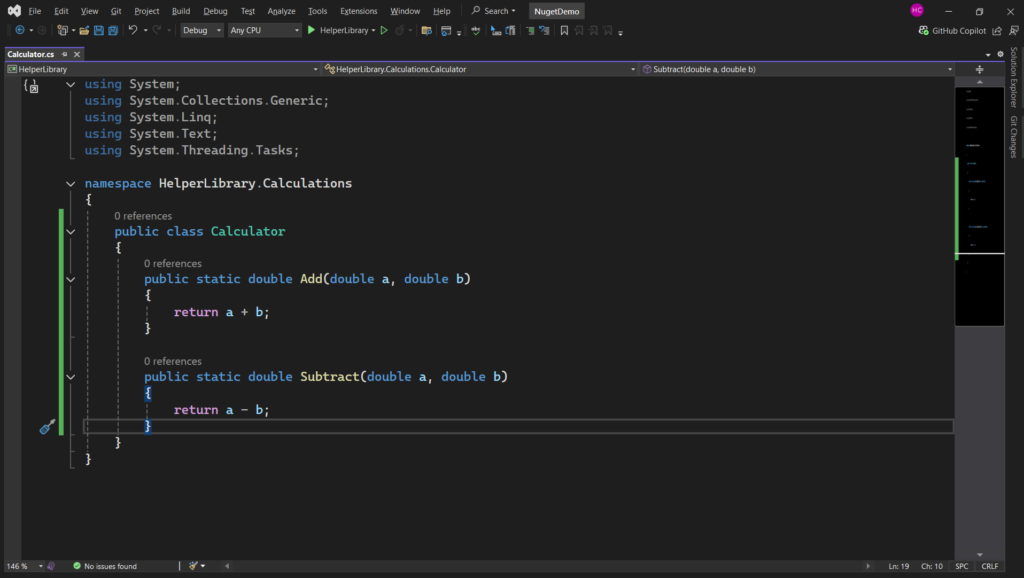This screenshot has width=1024, height=578.
Task: Open the HelperLibrary startup project dropdown arrow
Action: pyautogui.click(x=374, y=30)
